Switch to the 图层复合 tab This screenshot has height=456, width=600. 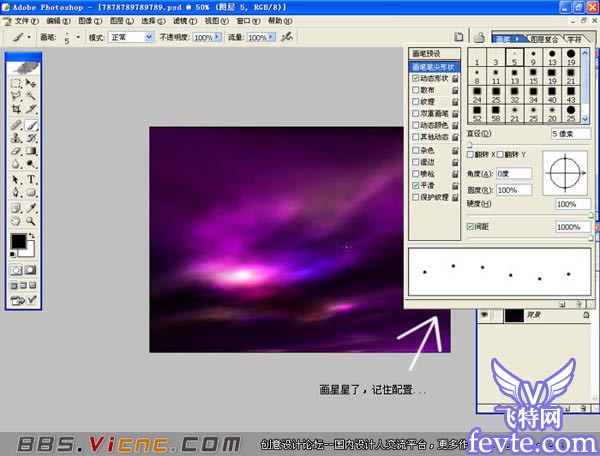tap(544, 38)
